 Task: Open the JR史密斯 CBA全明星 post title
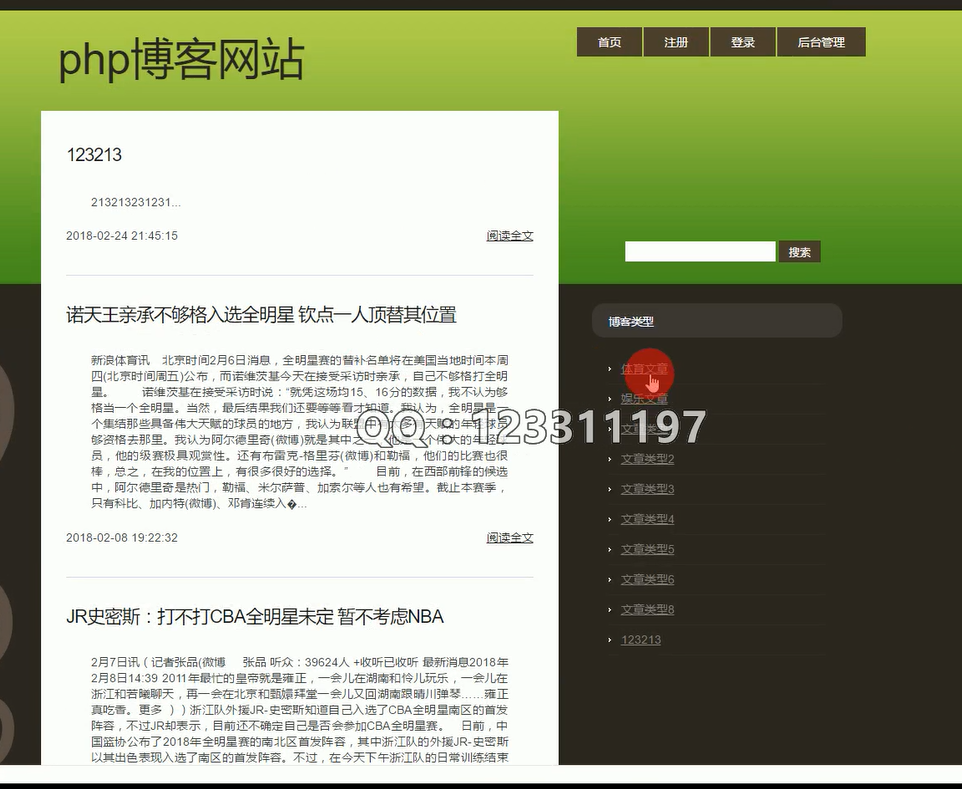coord(255,617)
